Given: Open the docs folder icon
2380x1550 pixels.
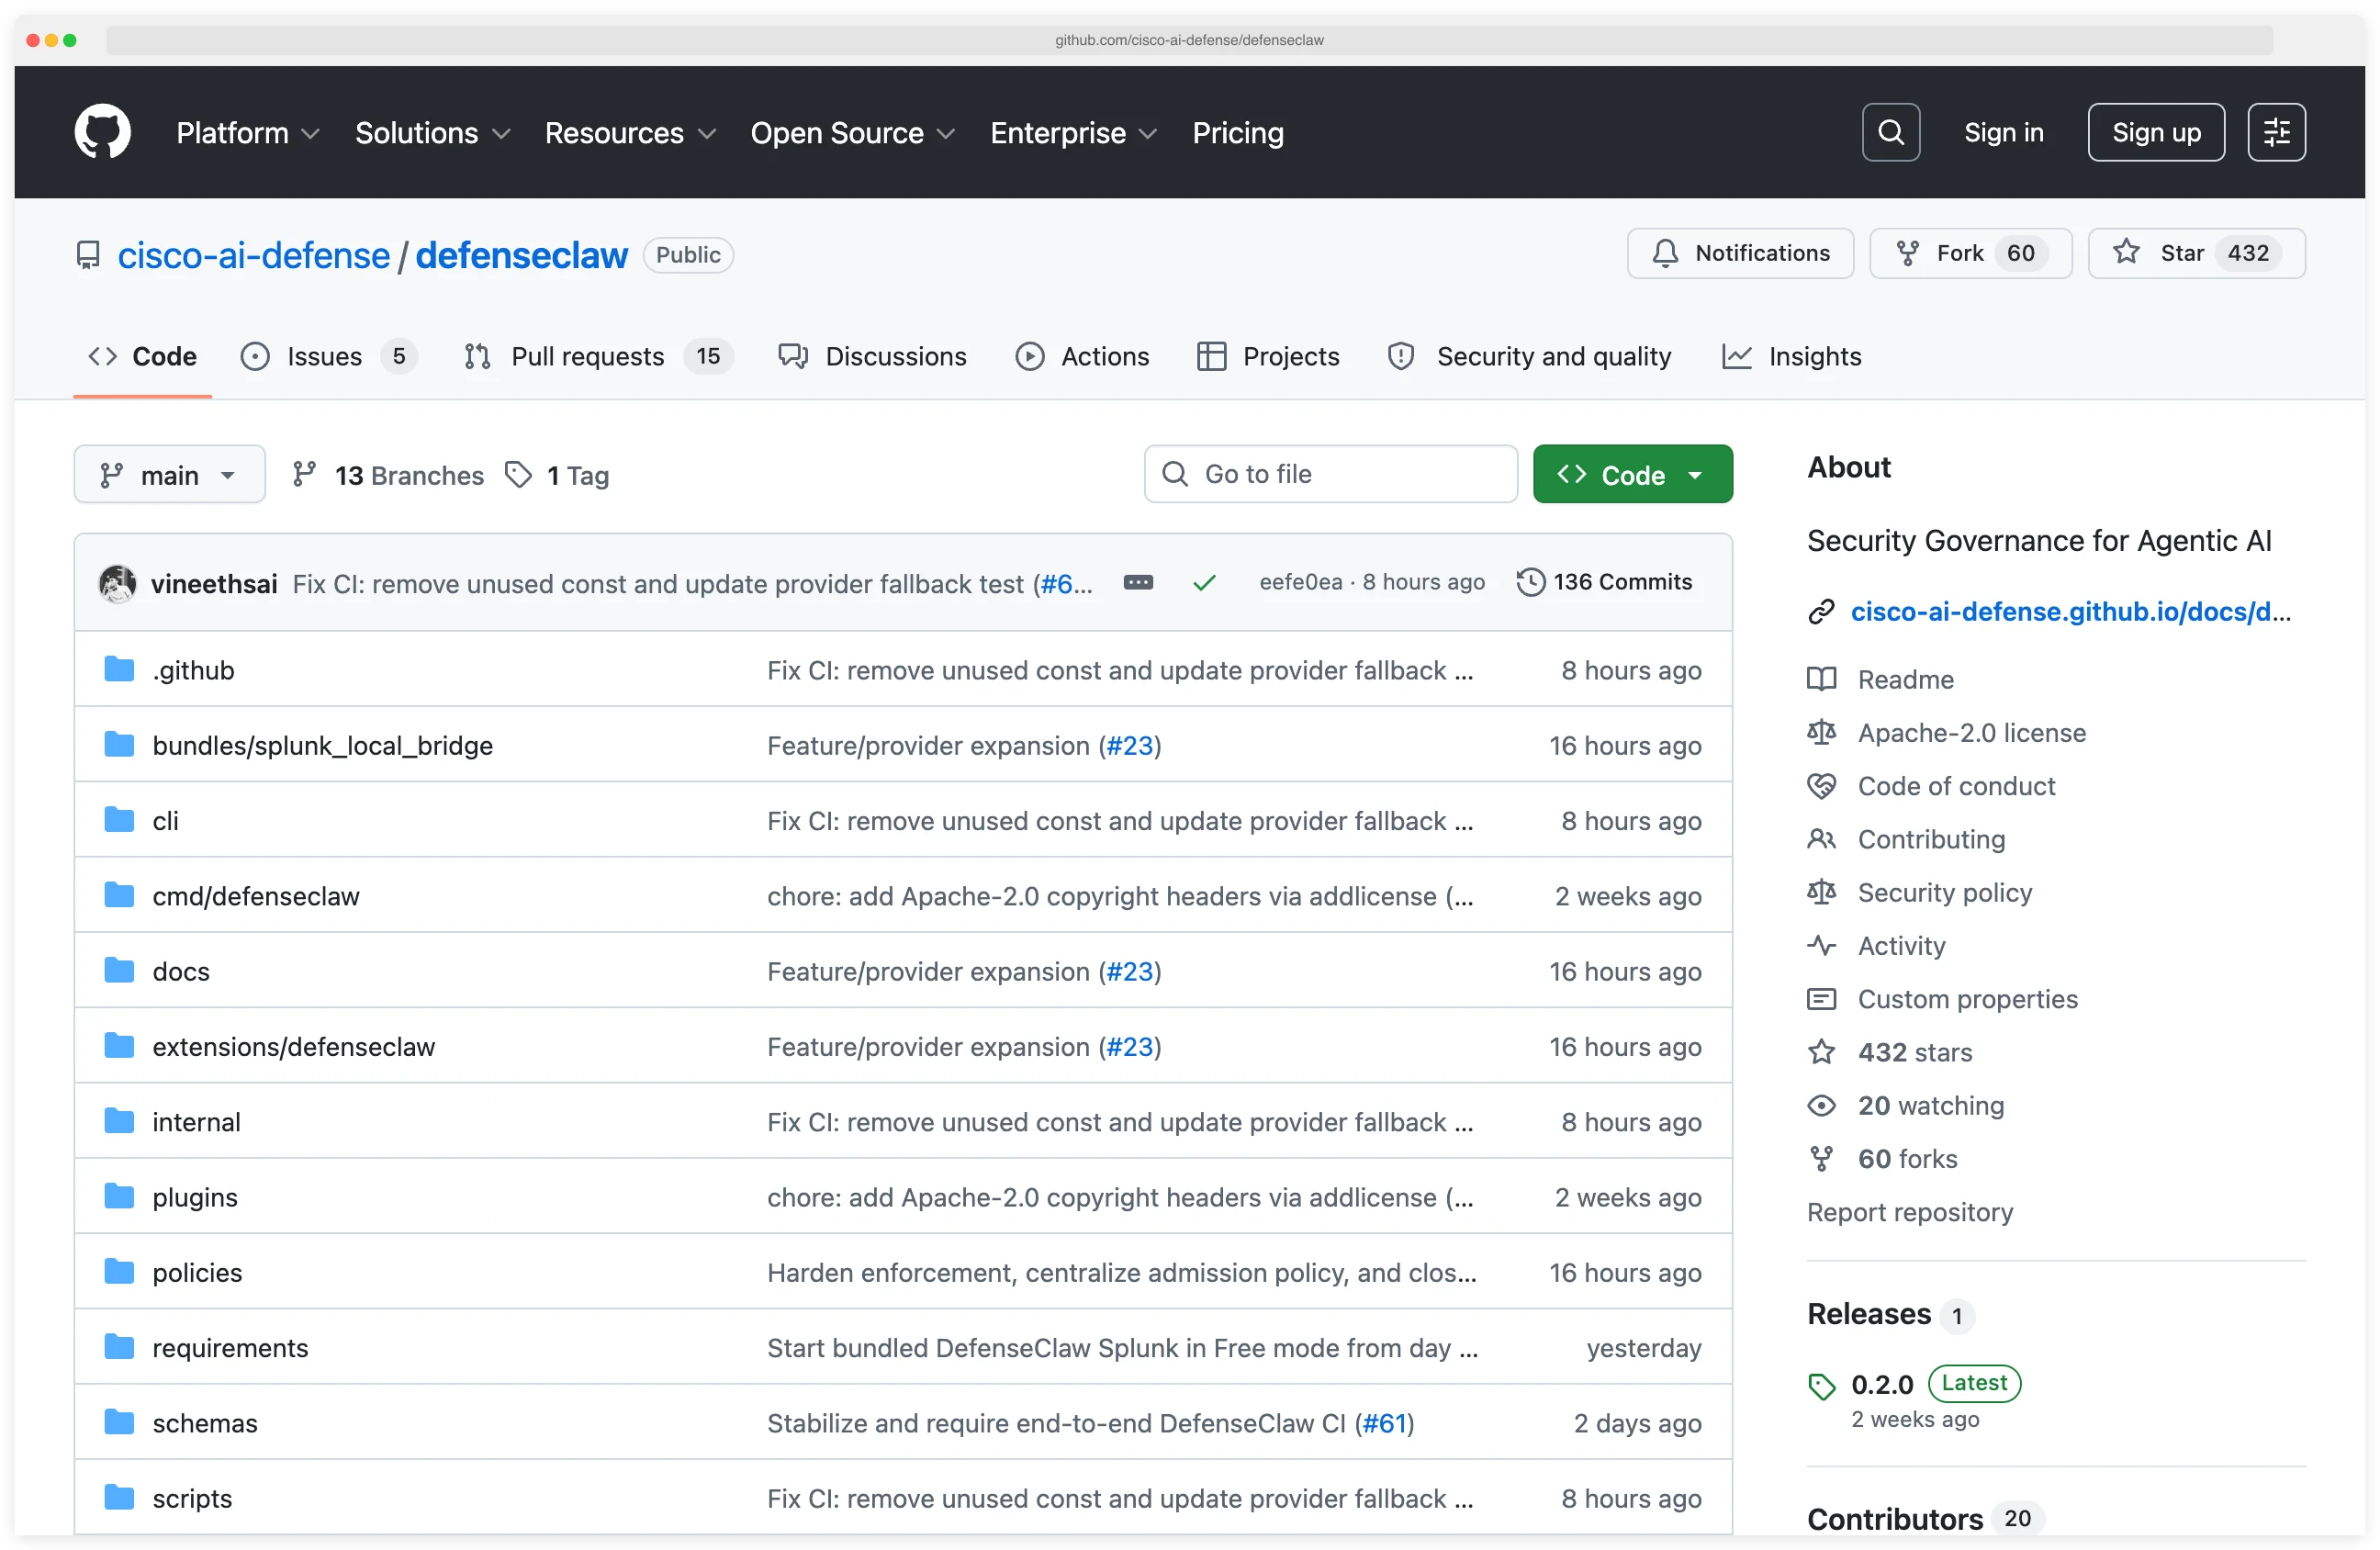Looking at the screenshot, I should click(119, 969).
